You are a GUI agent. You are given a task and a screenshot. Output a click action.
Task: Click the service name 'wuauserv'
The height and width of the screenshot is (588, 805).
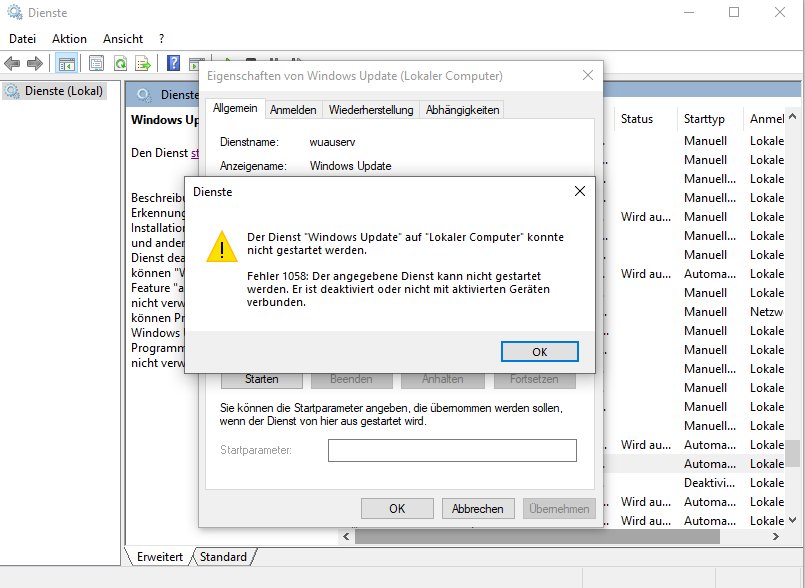(x=332, y=142)
